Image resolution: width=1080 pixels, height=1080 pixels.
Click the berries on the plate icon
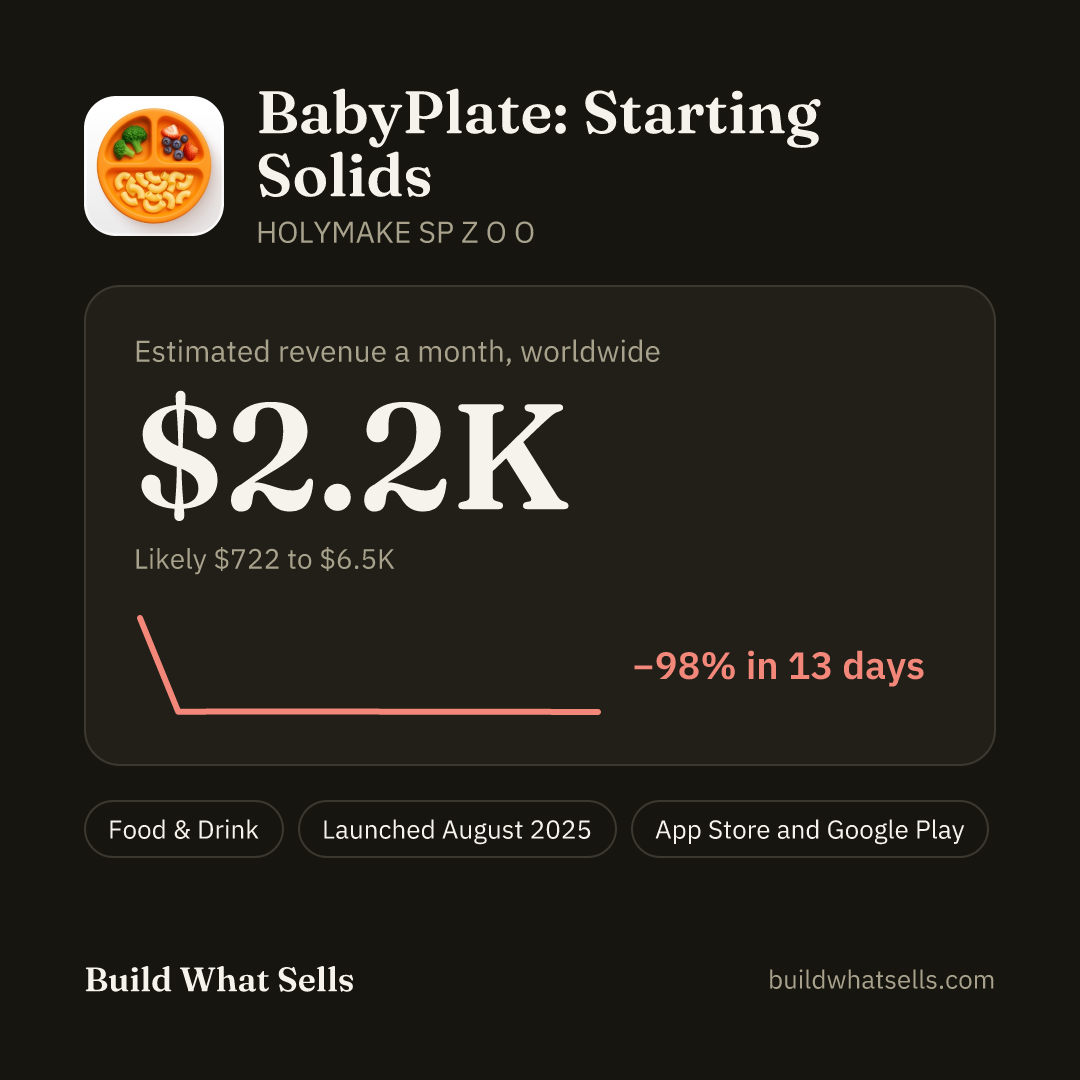(179, 141)
